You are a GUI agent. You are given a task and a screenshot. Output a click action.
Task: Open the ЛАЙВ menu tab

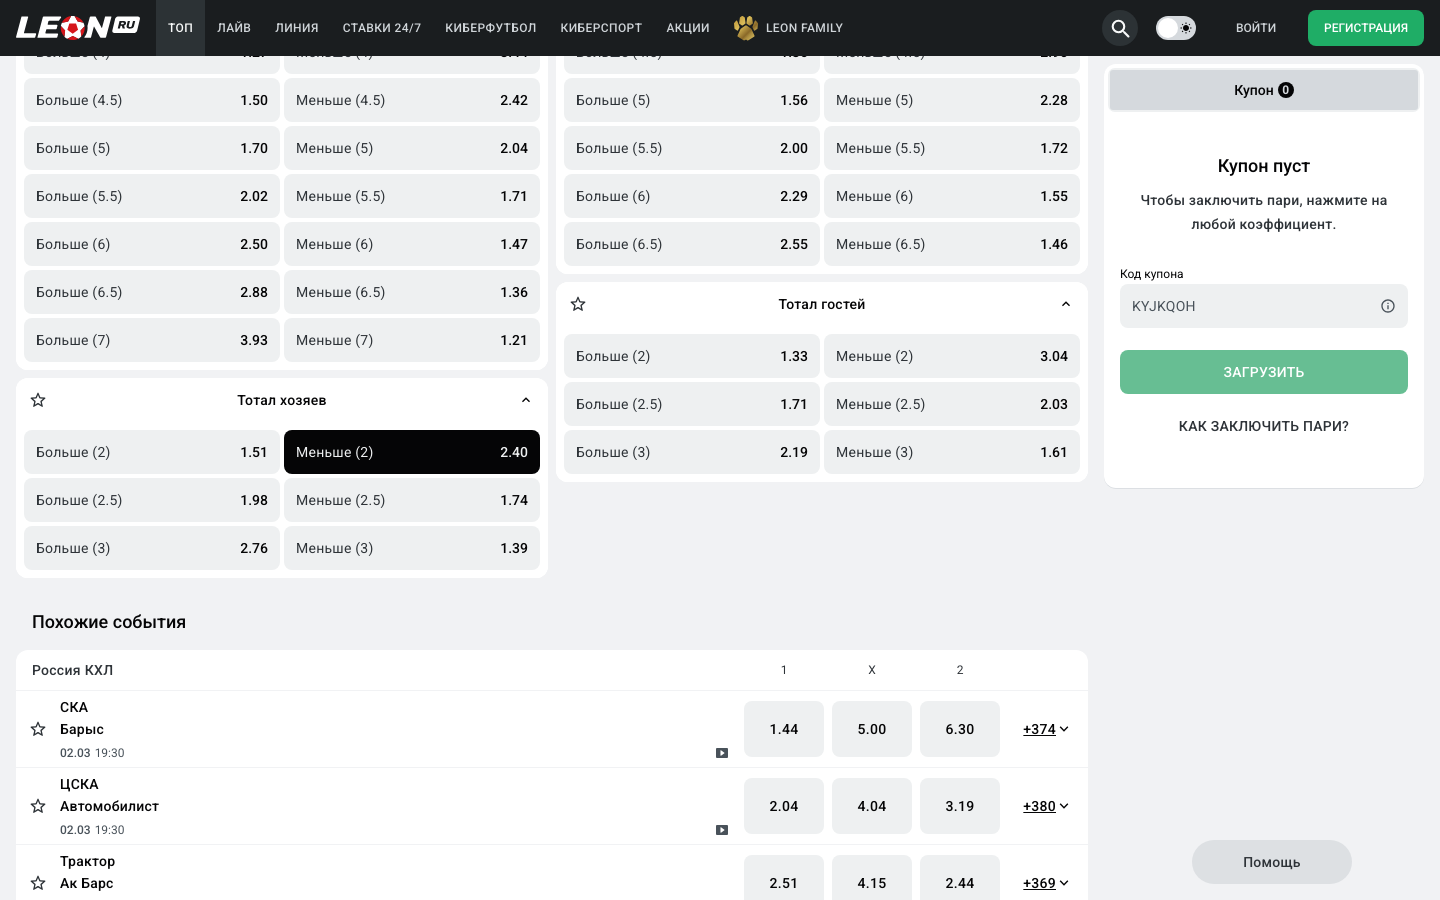coord(234,28)
